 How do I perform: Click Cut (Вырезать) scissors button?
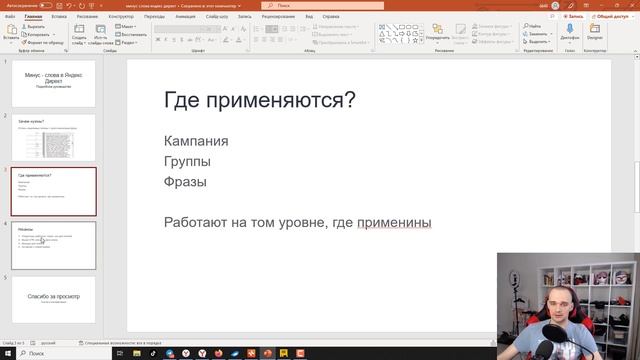pyautogui.click(x=33, y=27)
